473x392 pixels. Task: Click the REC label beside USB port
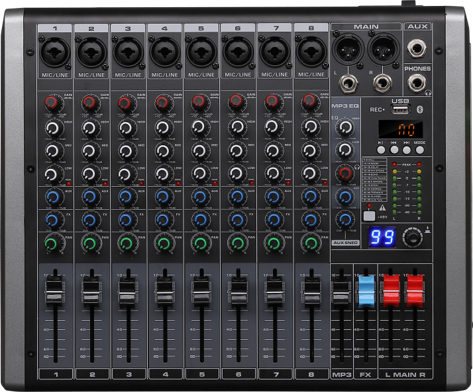point(377,110)
